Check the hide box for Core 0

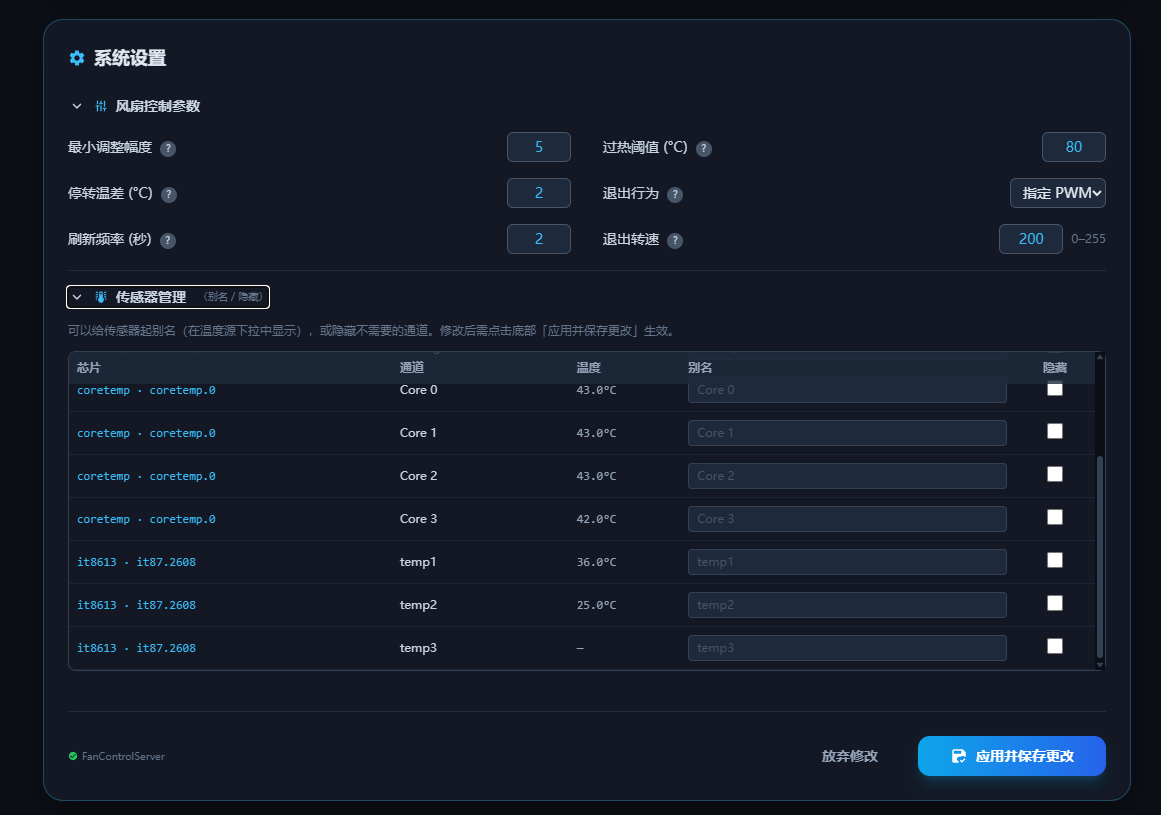(x=1055, y=389)
